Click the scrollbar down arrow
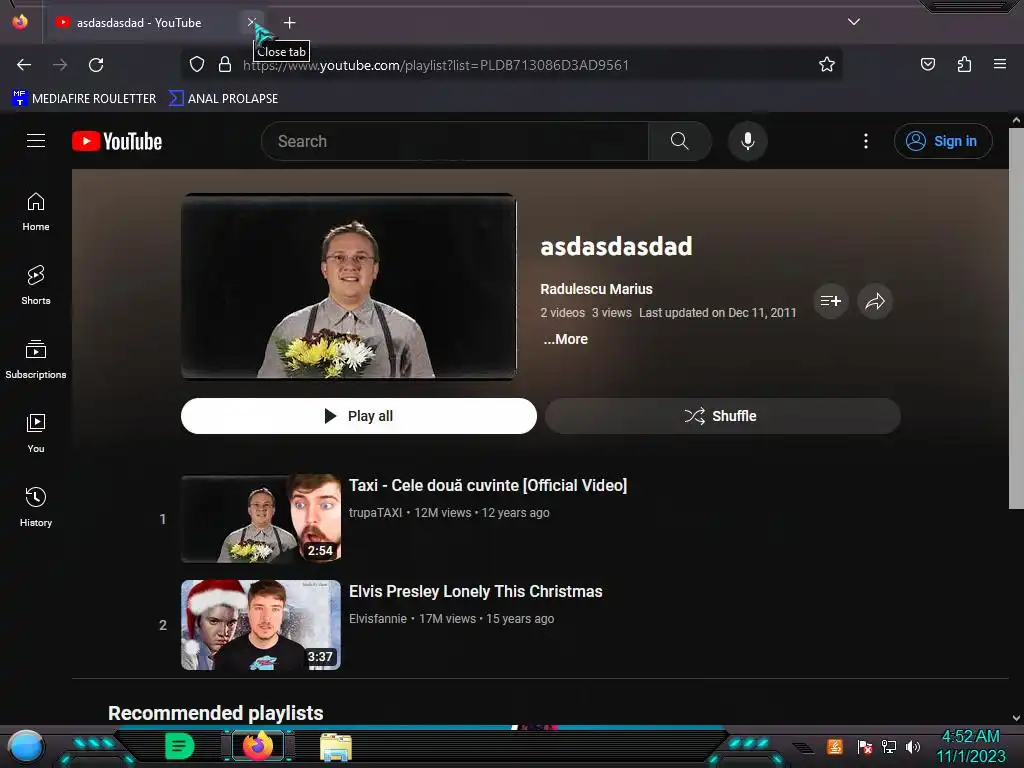The height and width of the screenshot is (768, 1024). pos(1016,718)
